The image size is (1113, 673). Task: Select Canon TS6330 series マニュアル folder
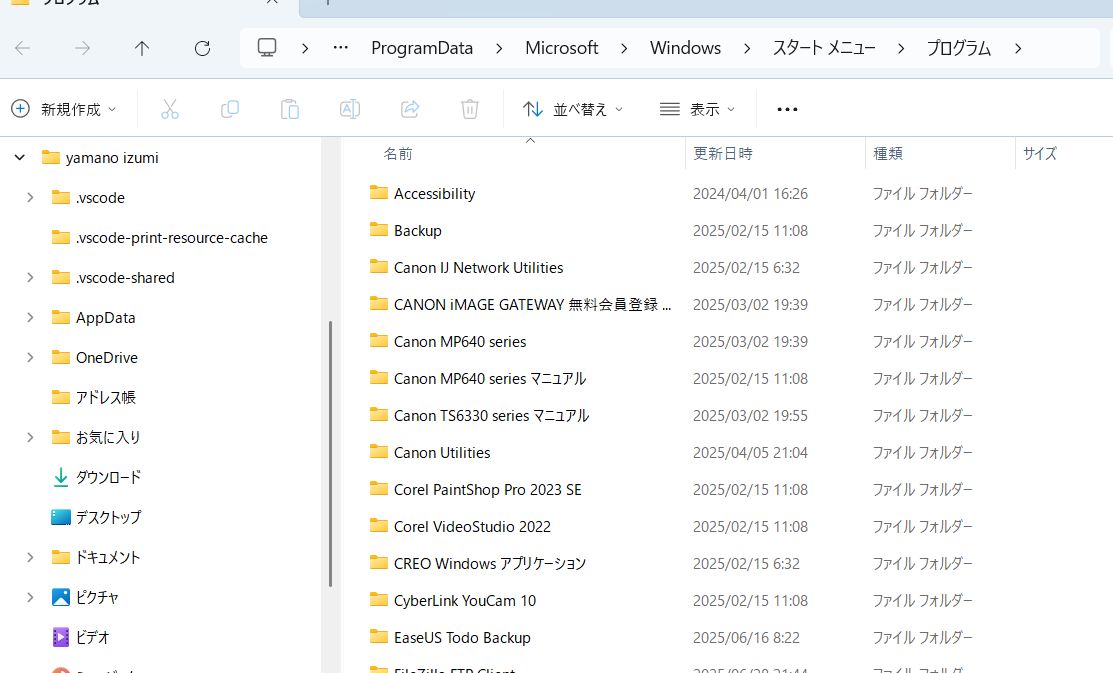[x=491, y=415]
